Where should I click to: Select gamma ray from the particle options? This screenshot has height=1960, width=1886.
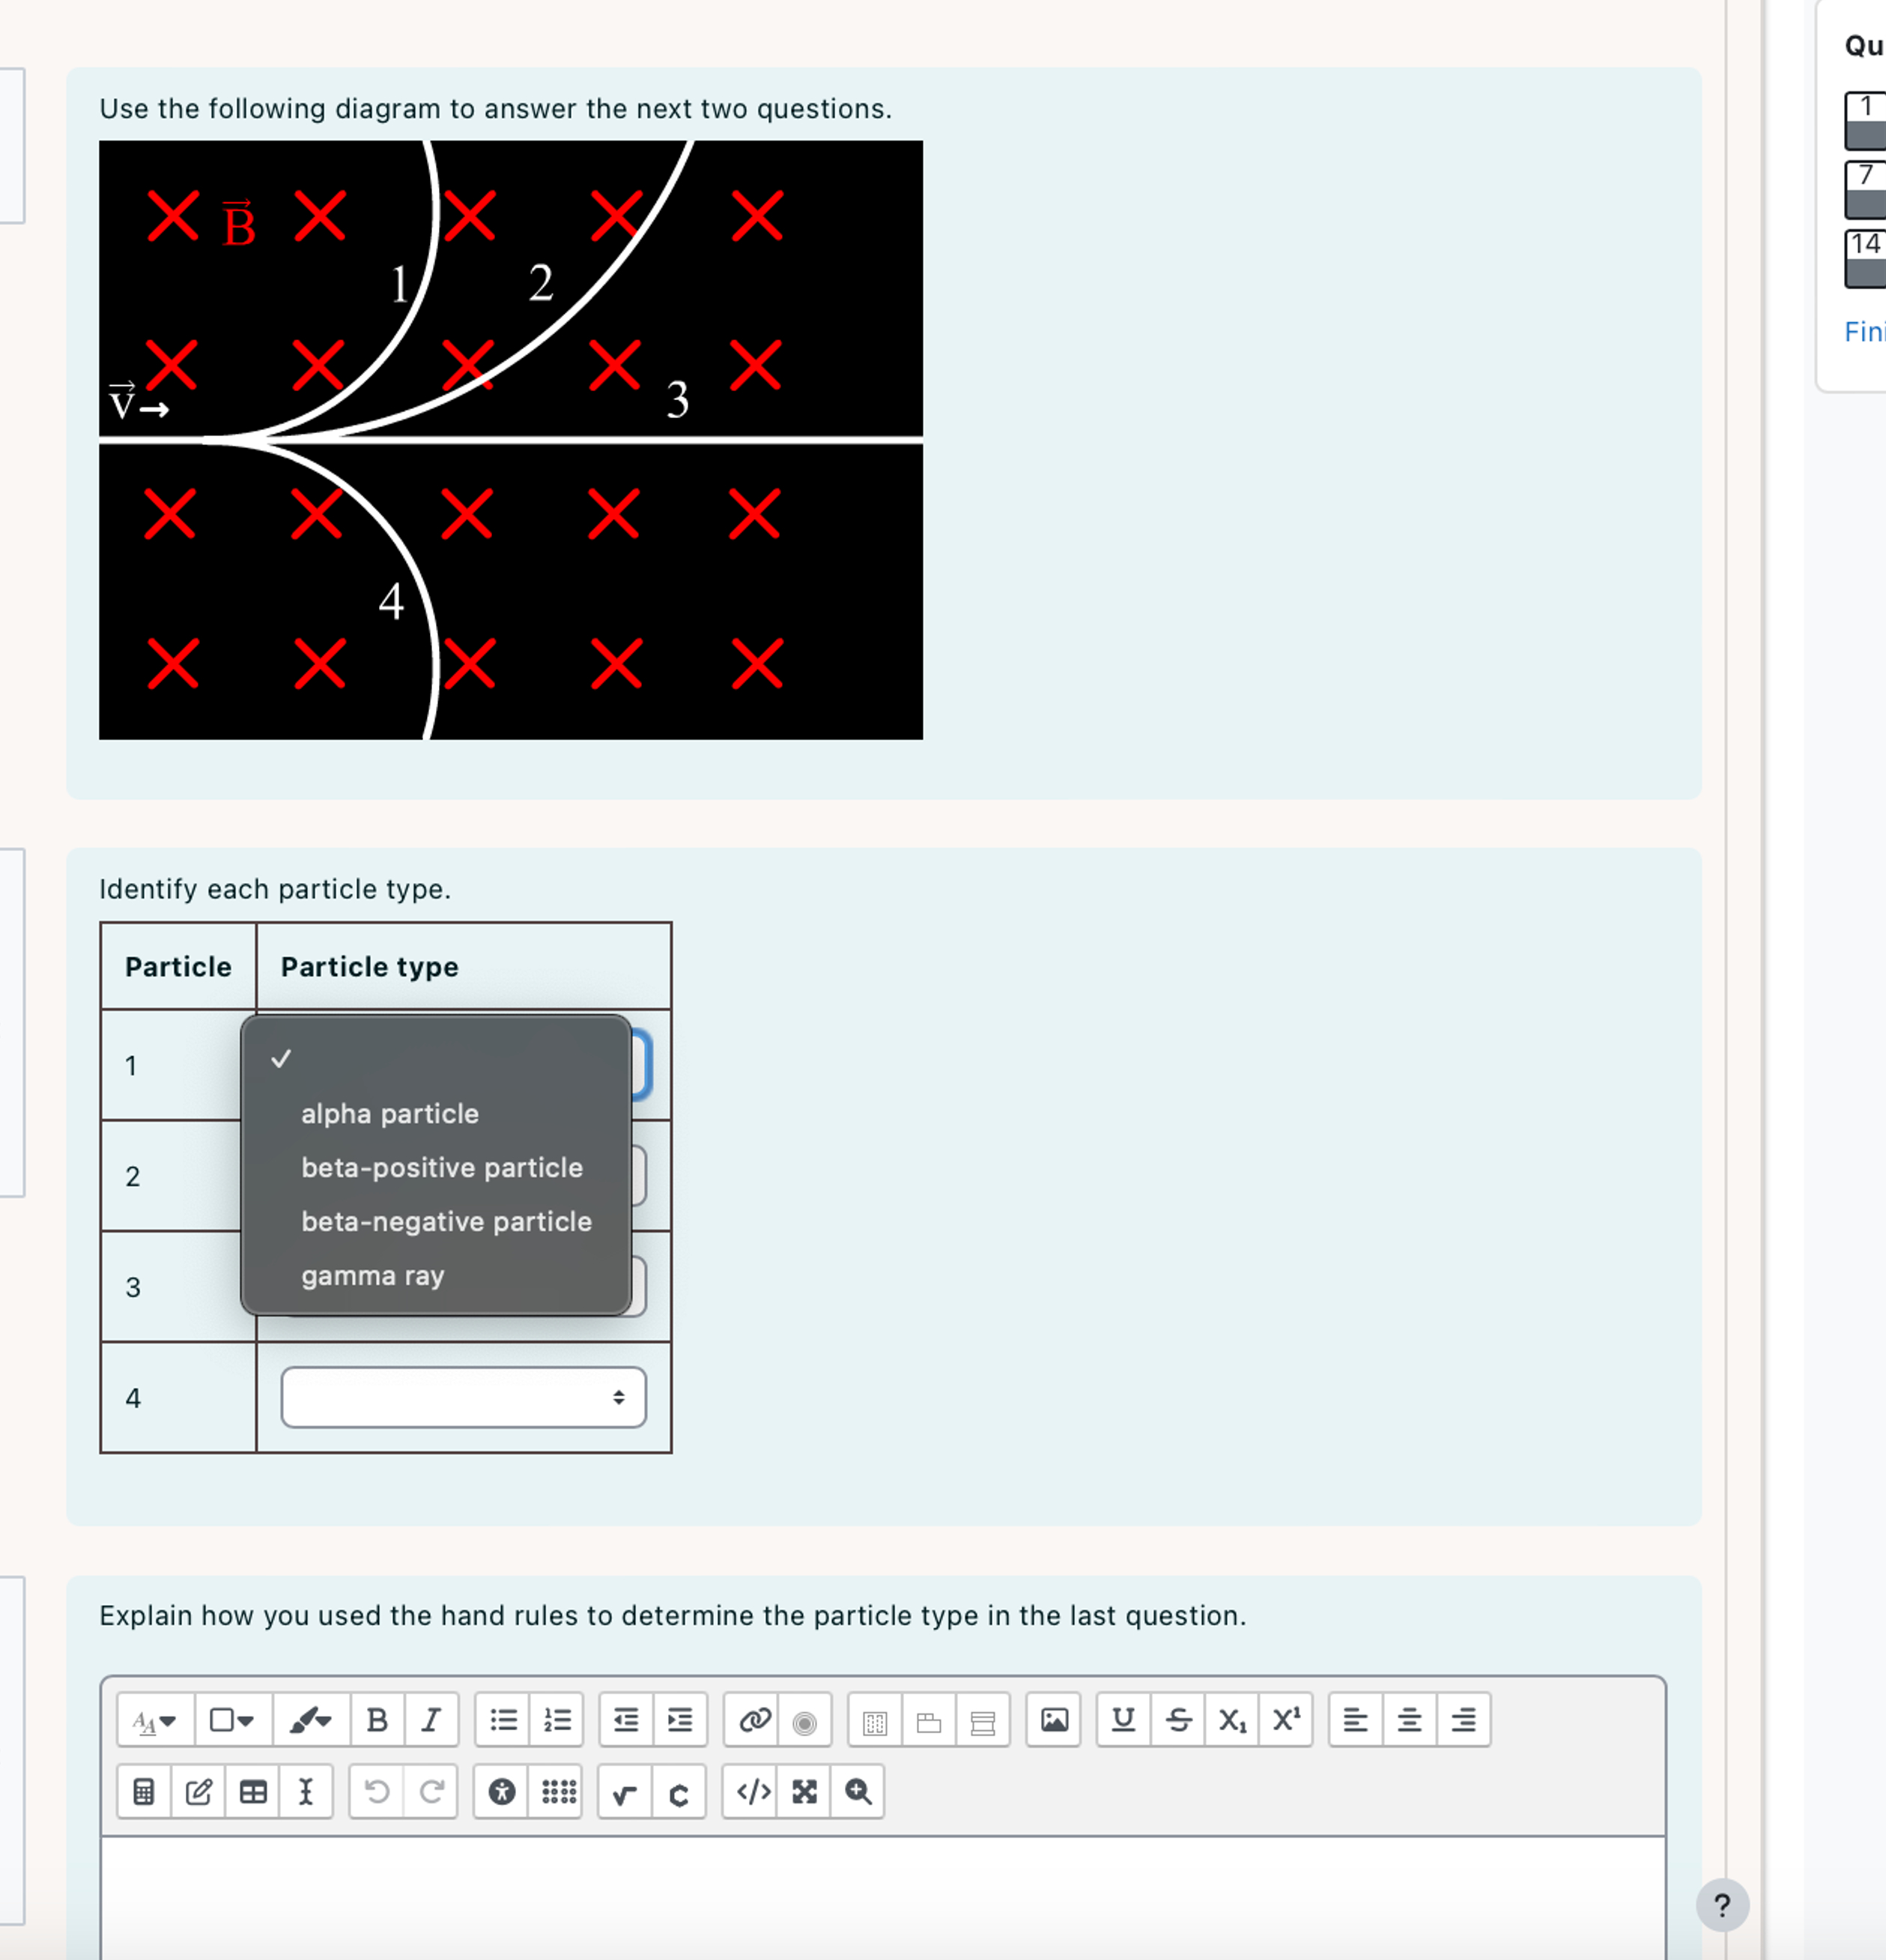[373, 1275]
